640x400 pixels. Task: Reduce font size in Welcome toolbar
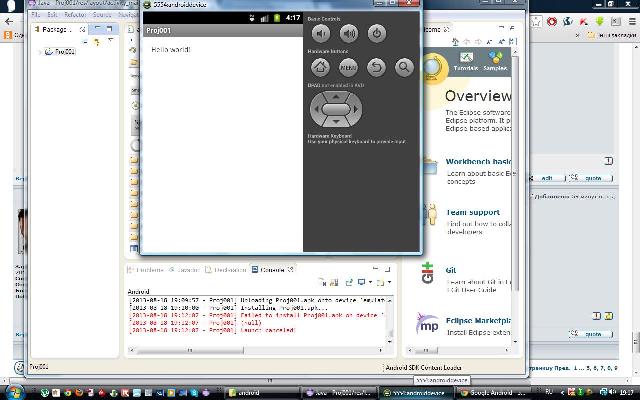point(490,42)
